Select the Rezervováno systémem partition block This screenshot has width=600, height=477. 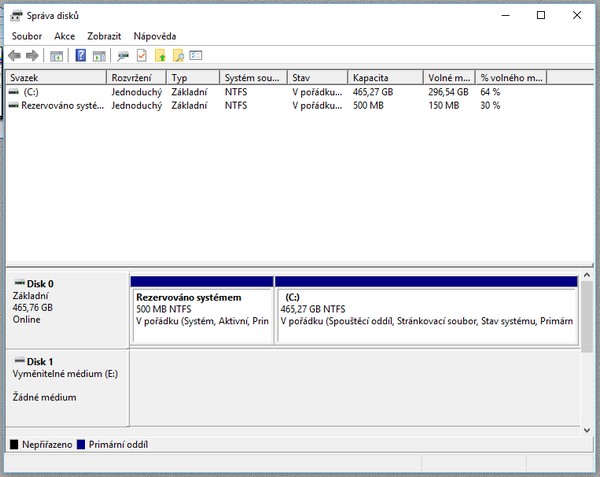click(x=202, y=315)
